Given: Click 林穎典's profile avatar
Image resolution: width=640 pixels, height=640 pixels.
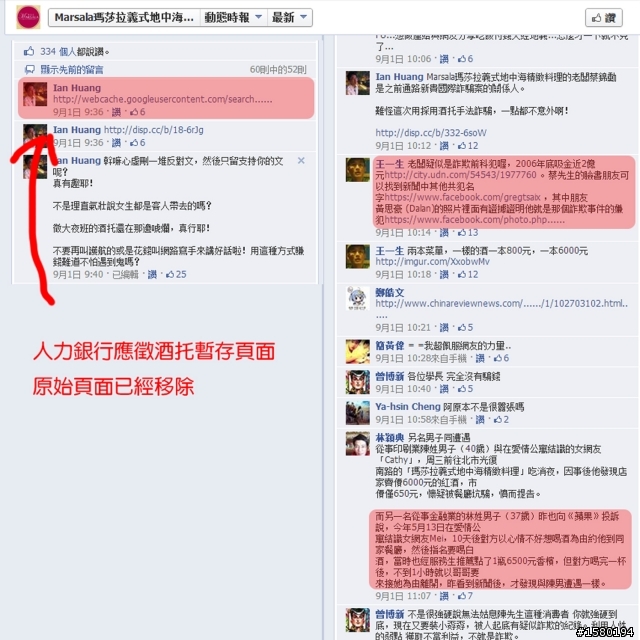Looking at the screenshot, I should 358,444.
